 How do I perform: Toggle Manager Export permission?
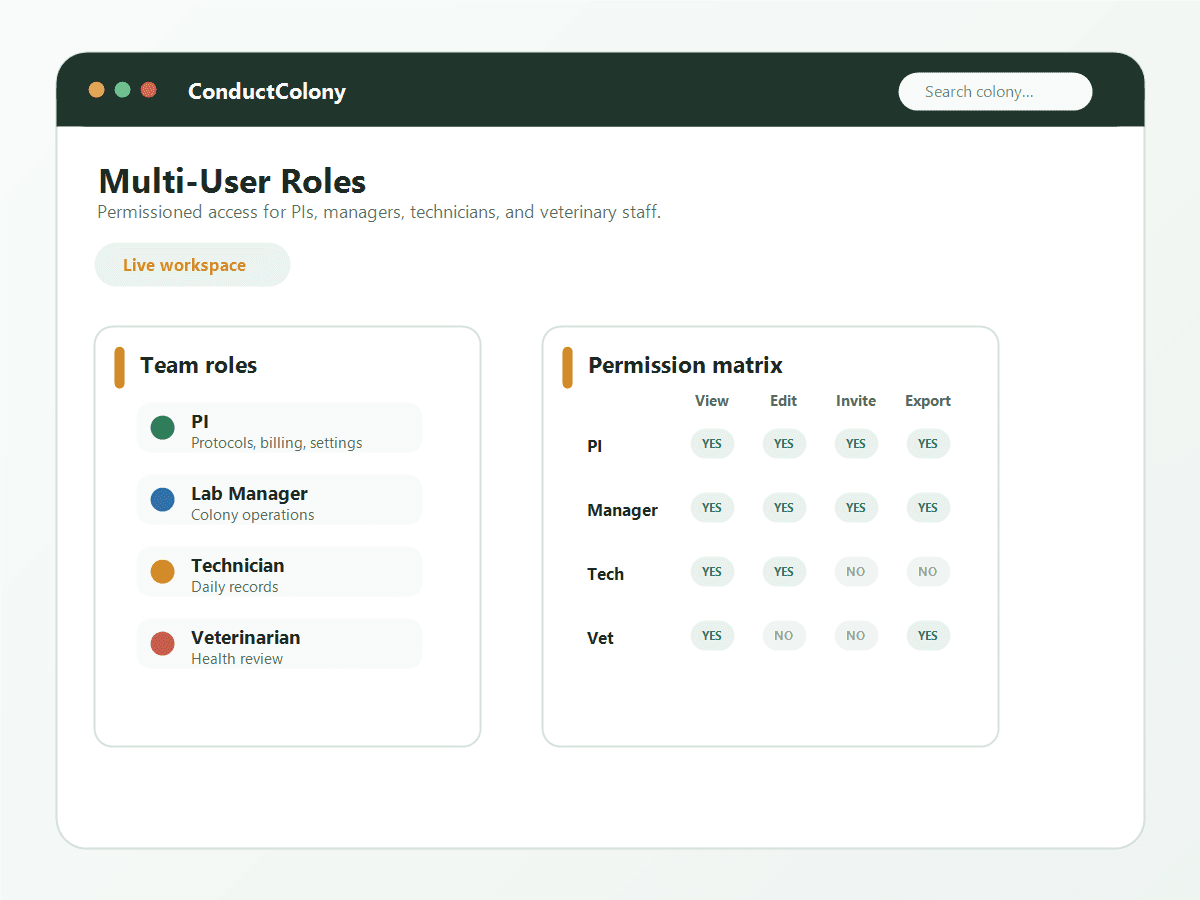[928, 508]
